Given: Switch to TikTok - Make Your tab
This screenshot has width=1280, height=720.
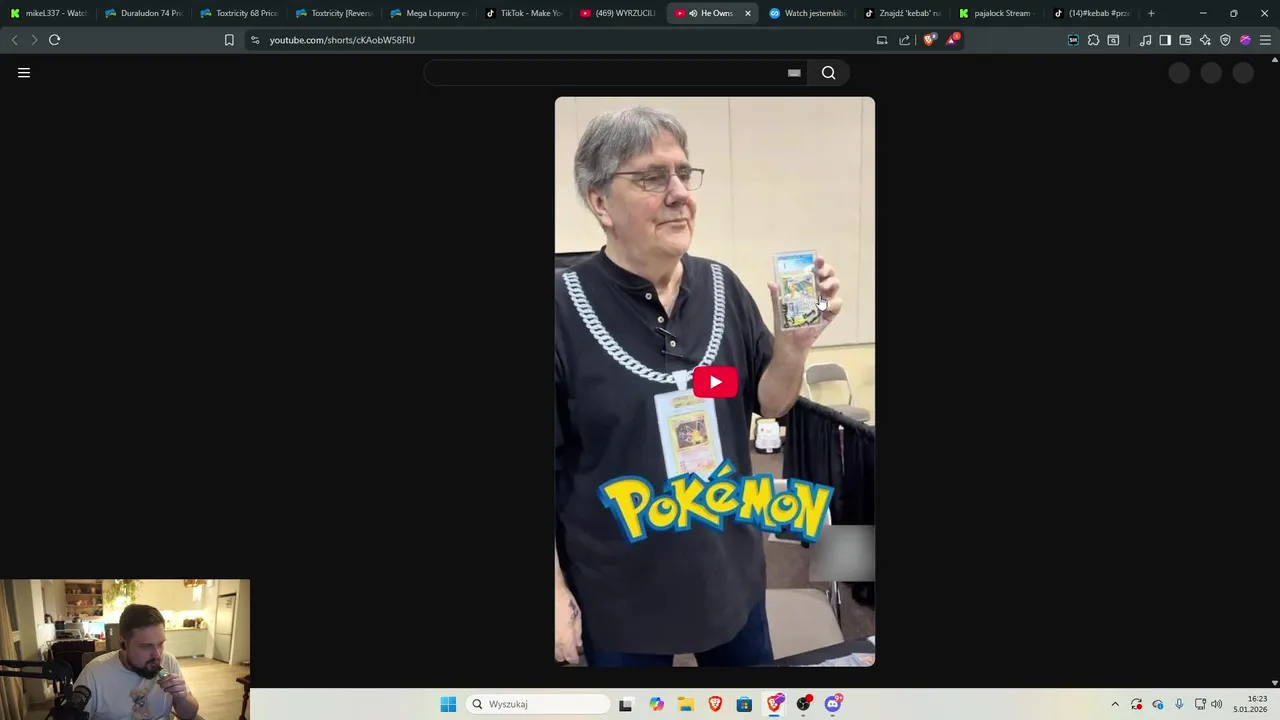Looking at the screenshot, I should 524,13.
